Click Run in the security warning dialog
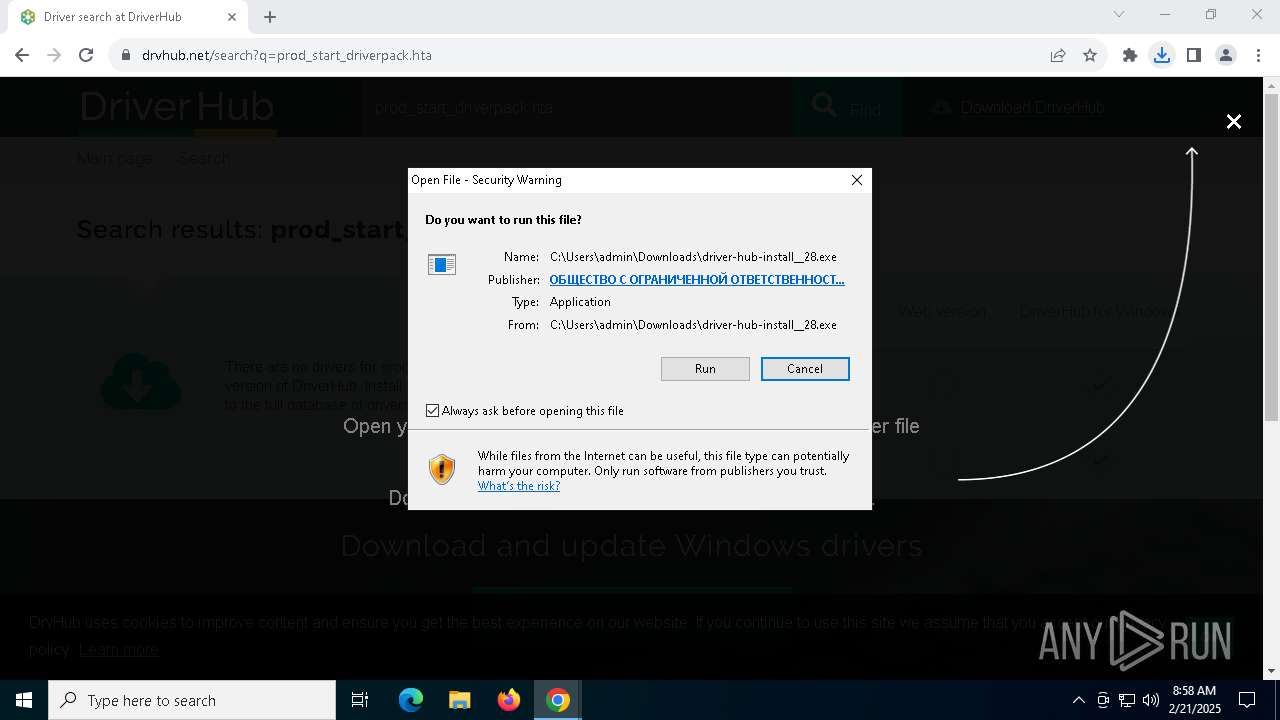The height and width of the screenshot is (720, 1280). (x=705, y=369)
